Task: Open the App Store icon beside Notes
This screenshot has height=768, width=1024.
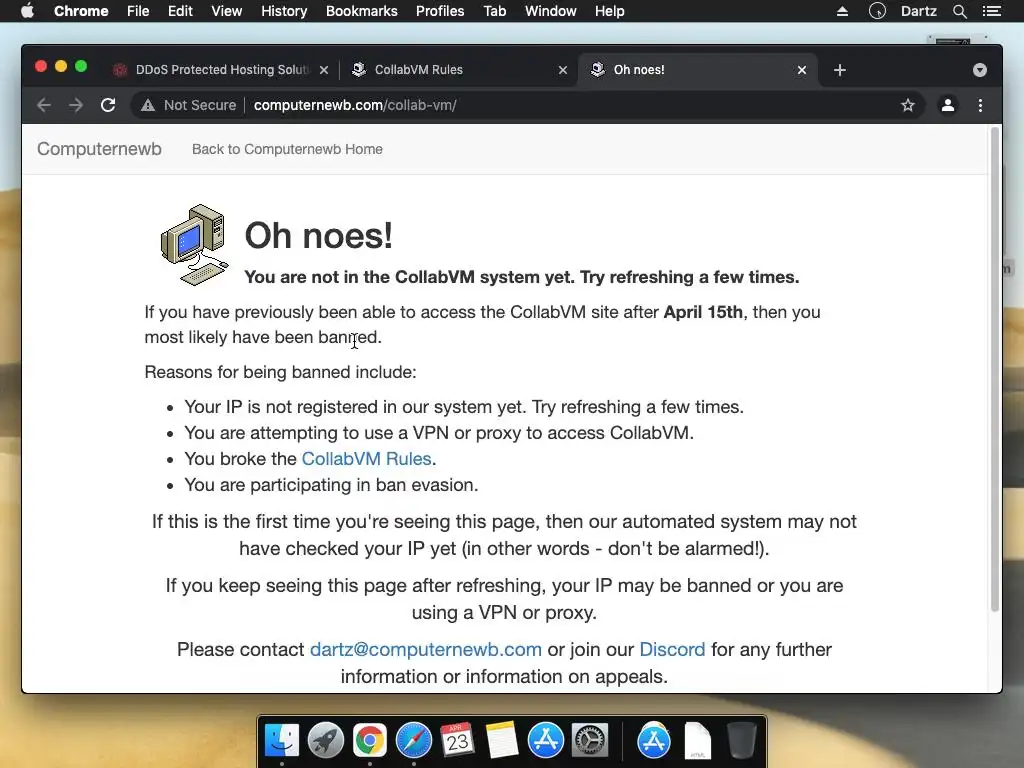Action: click(x=545, y=741)
